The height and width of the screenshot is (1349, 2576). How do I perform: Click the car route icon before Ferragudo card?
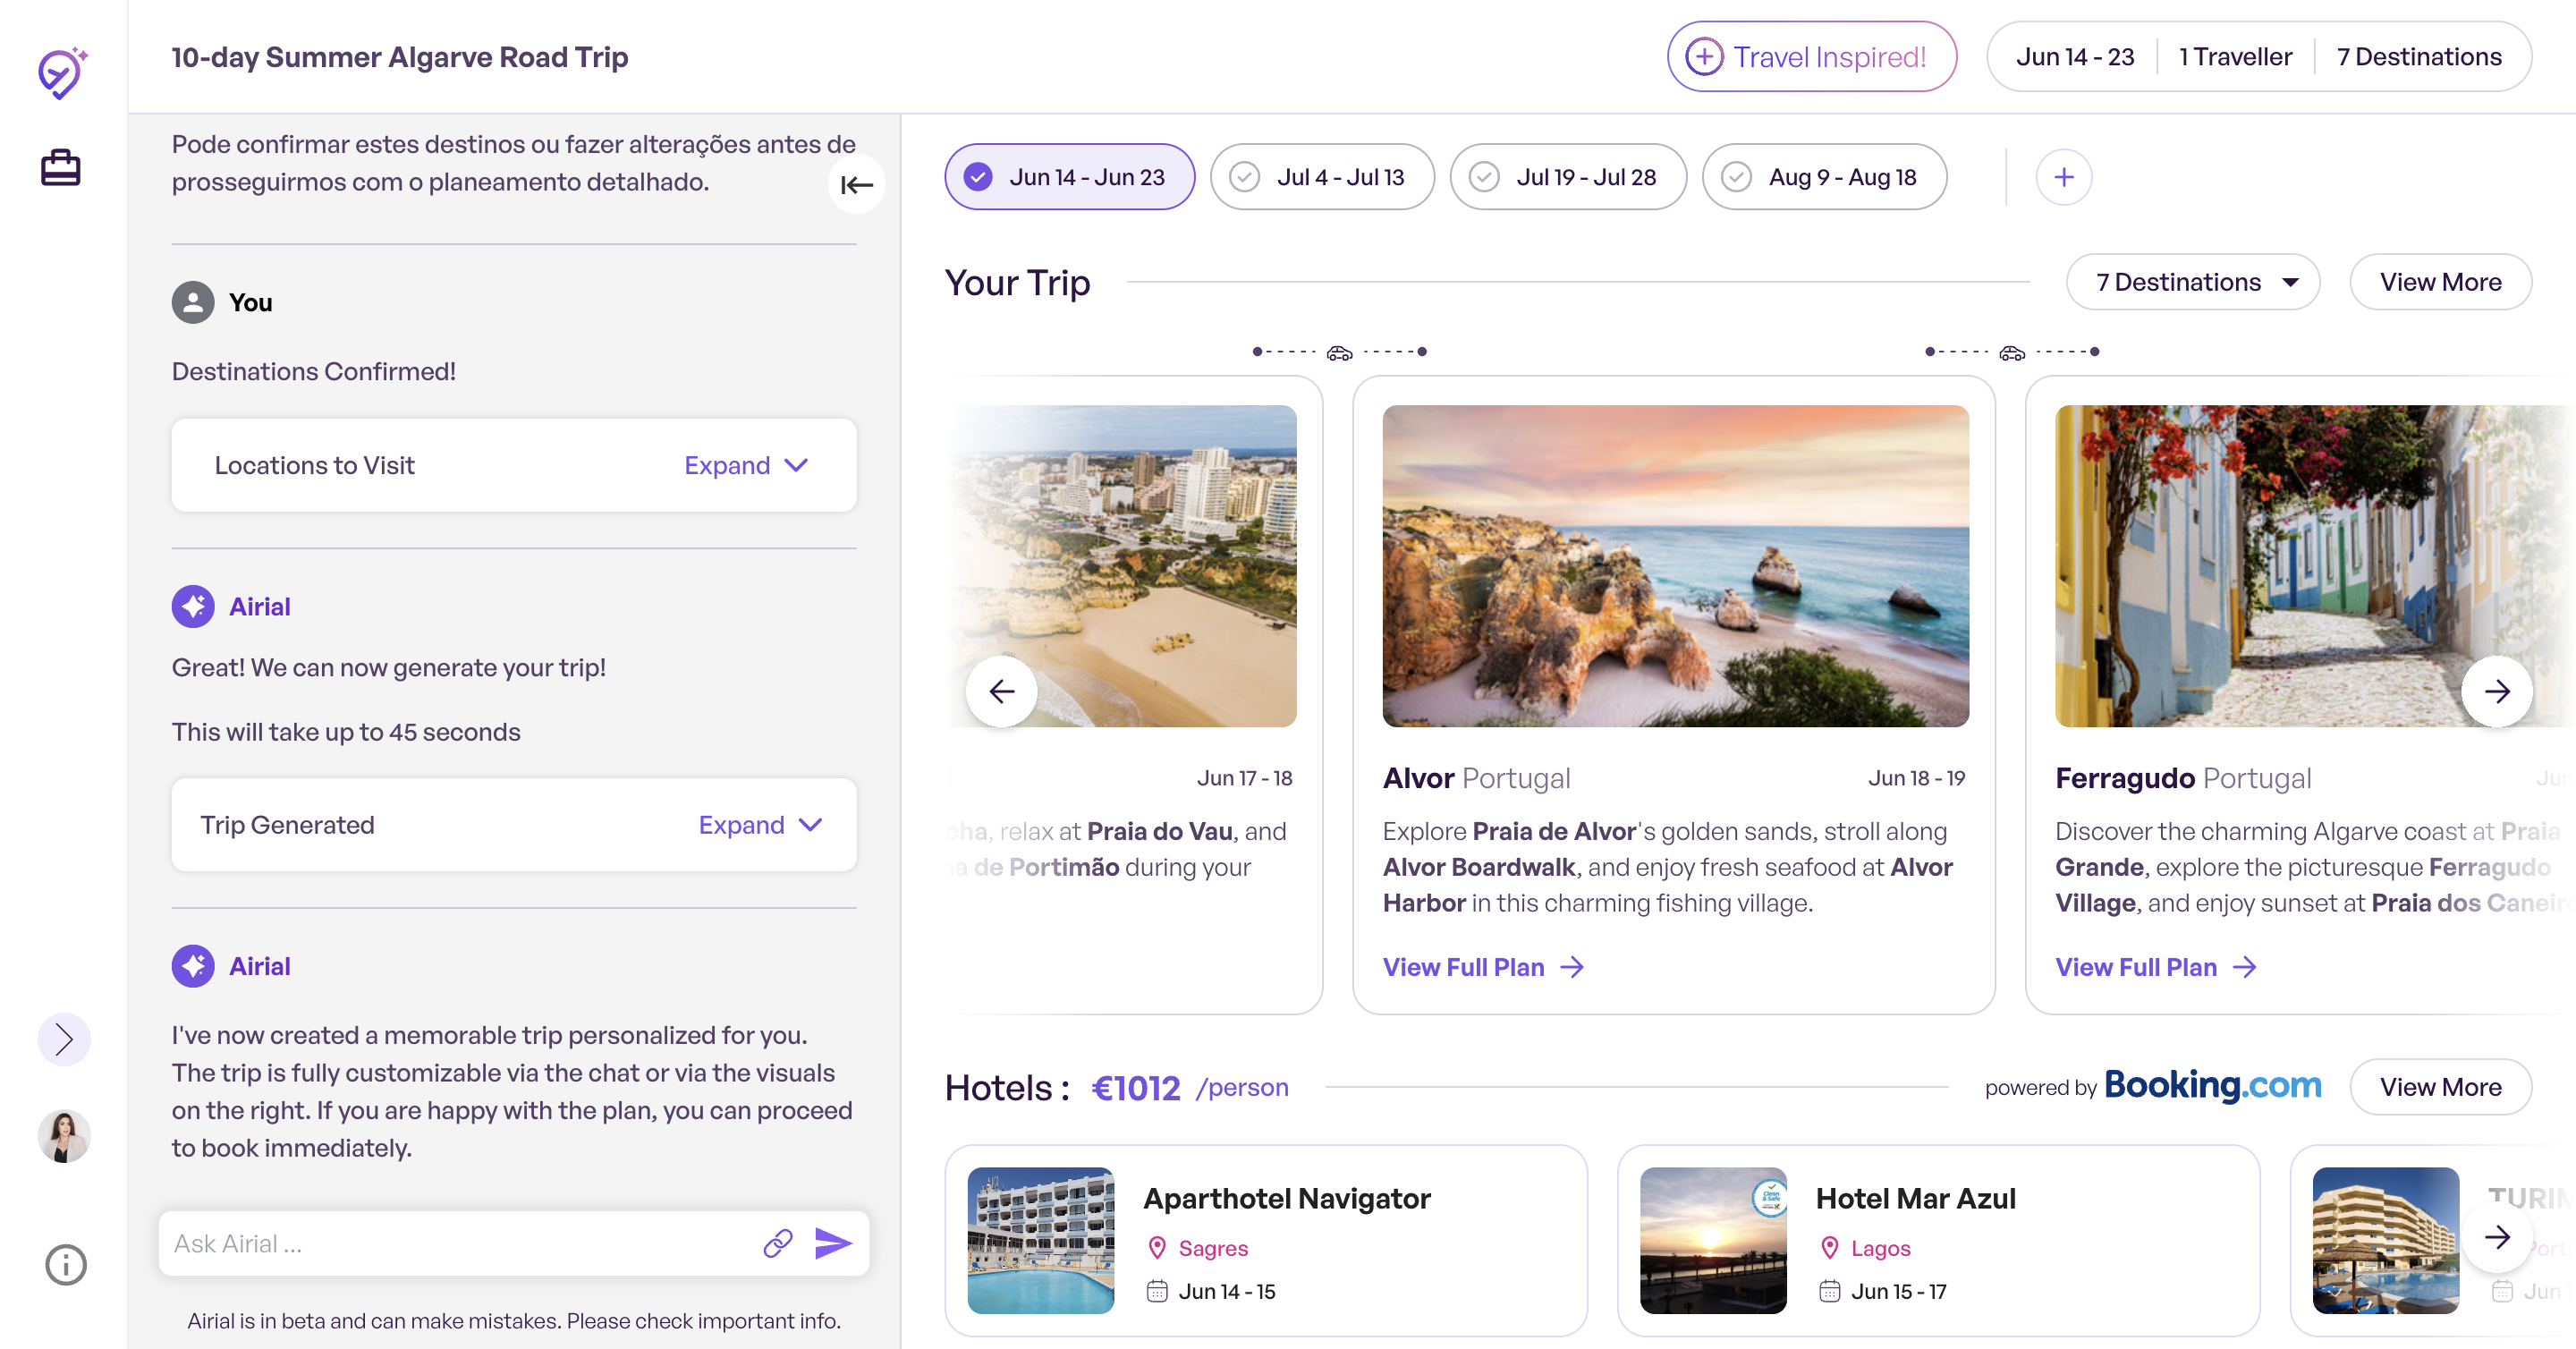[2012, 352]
